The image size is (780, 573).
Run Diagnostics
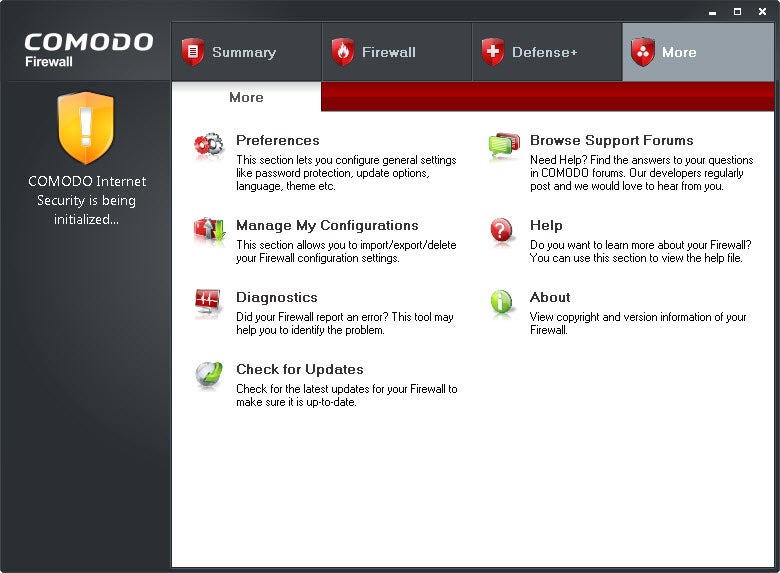[277, 297]
